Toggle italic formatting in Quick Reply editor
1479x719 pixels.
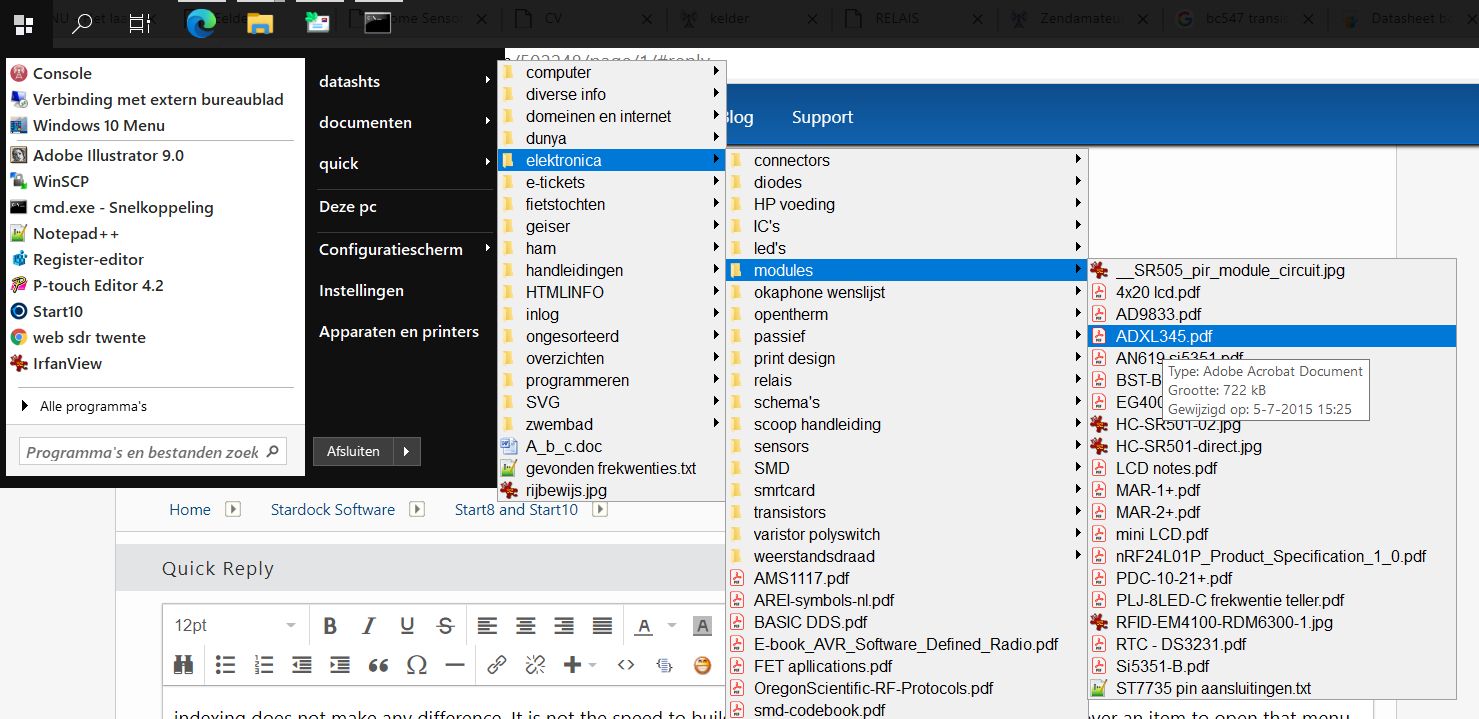coord(369,626)
